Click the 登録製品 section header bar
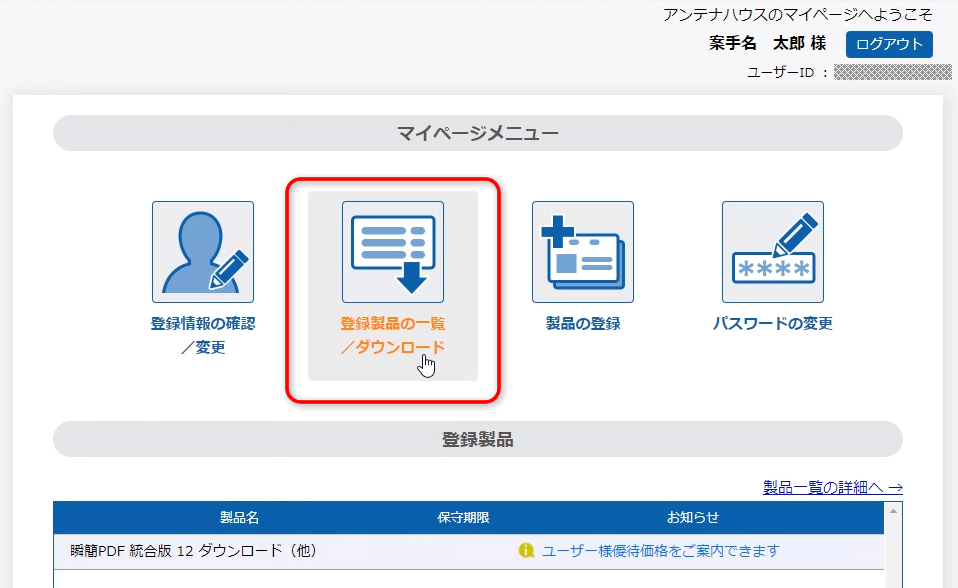This screenshot has height=588, width=958. coord(478,439)
